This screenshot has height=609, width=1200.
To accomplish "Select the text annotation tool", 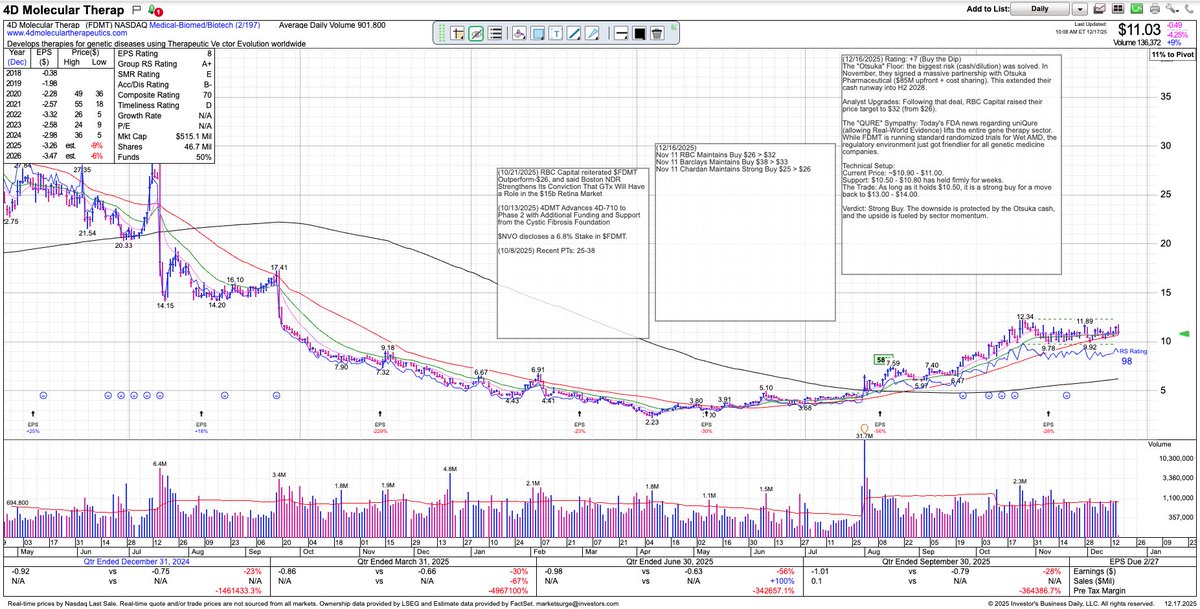I will [555, 33].
